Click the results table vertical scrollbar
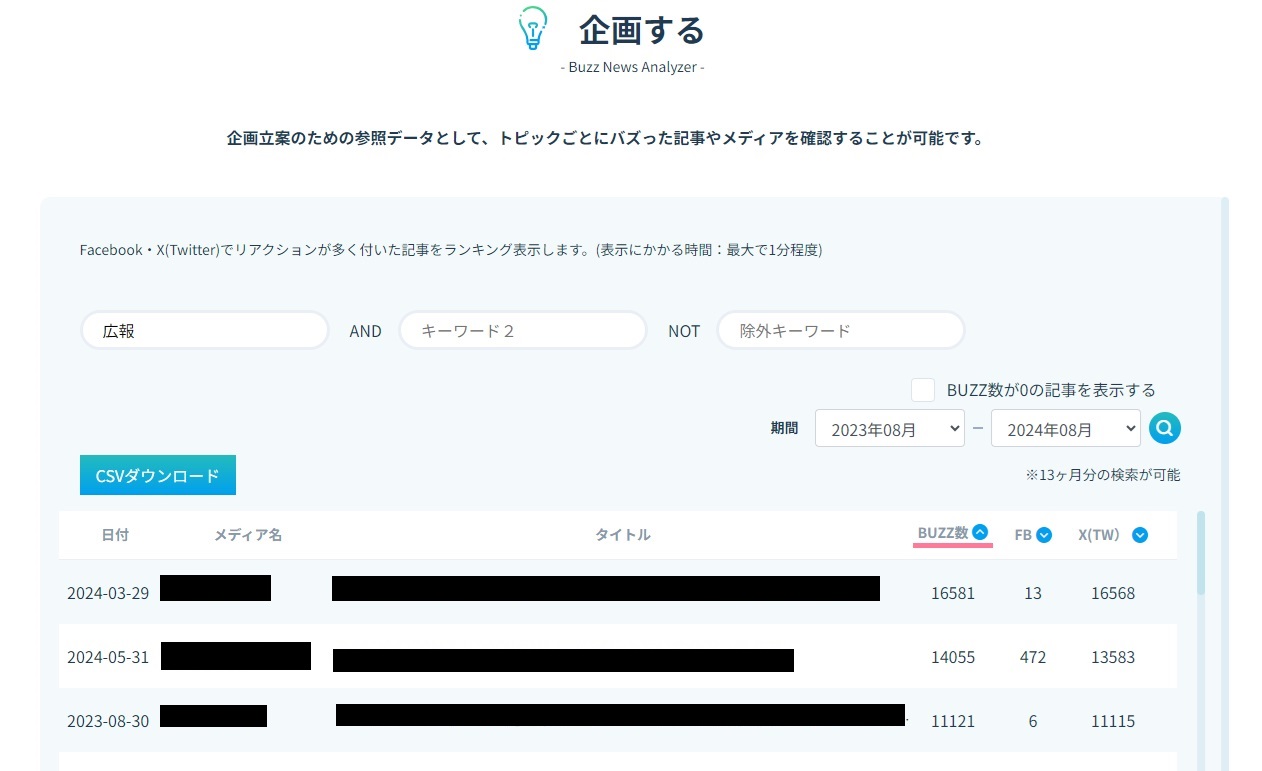The image size is (1262, 771). click(x=1201, y=555)
